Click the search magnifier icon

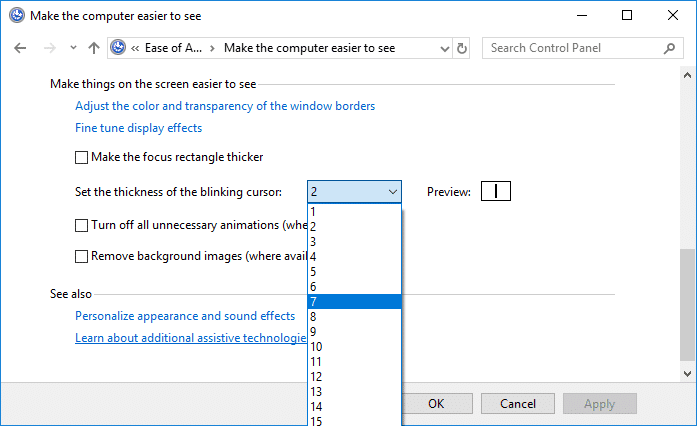point(668,48)
